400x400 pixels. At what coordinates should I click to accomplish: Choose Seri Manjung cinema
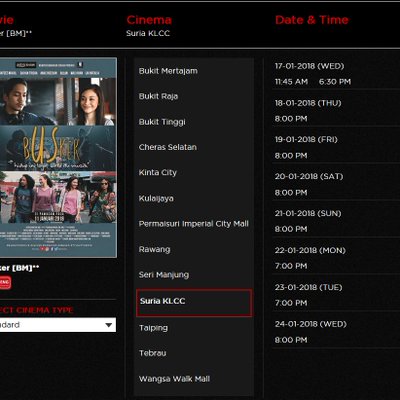pyautogui.click(x=164, y=275)
